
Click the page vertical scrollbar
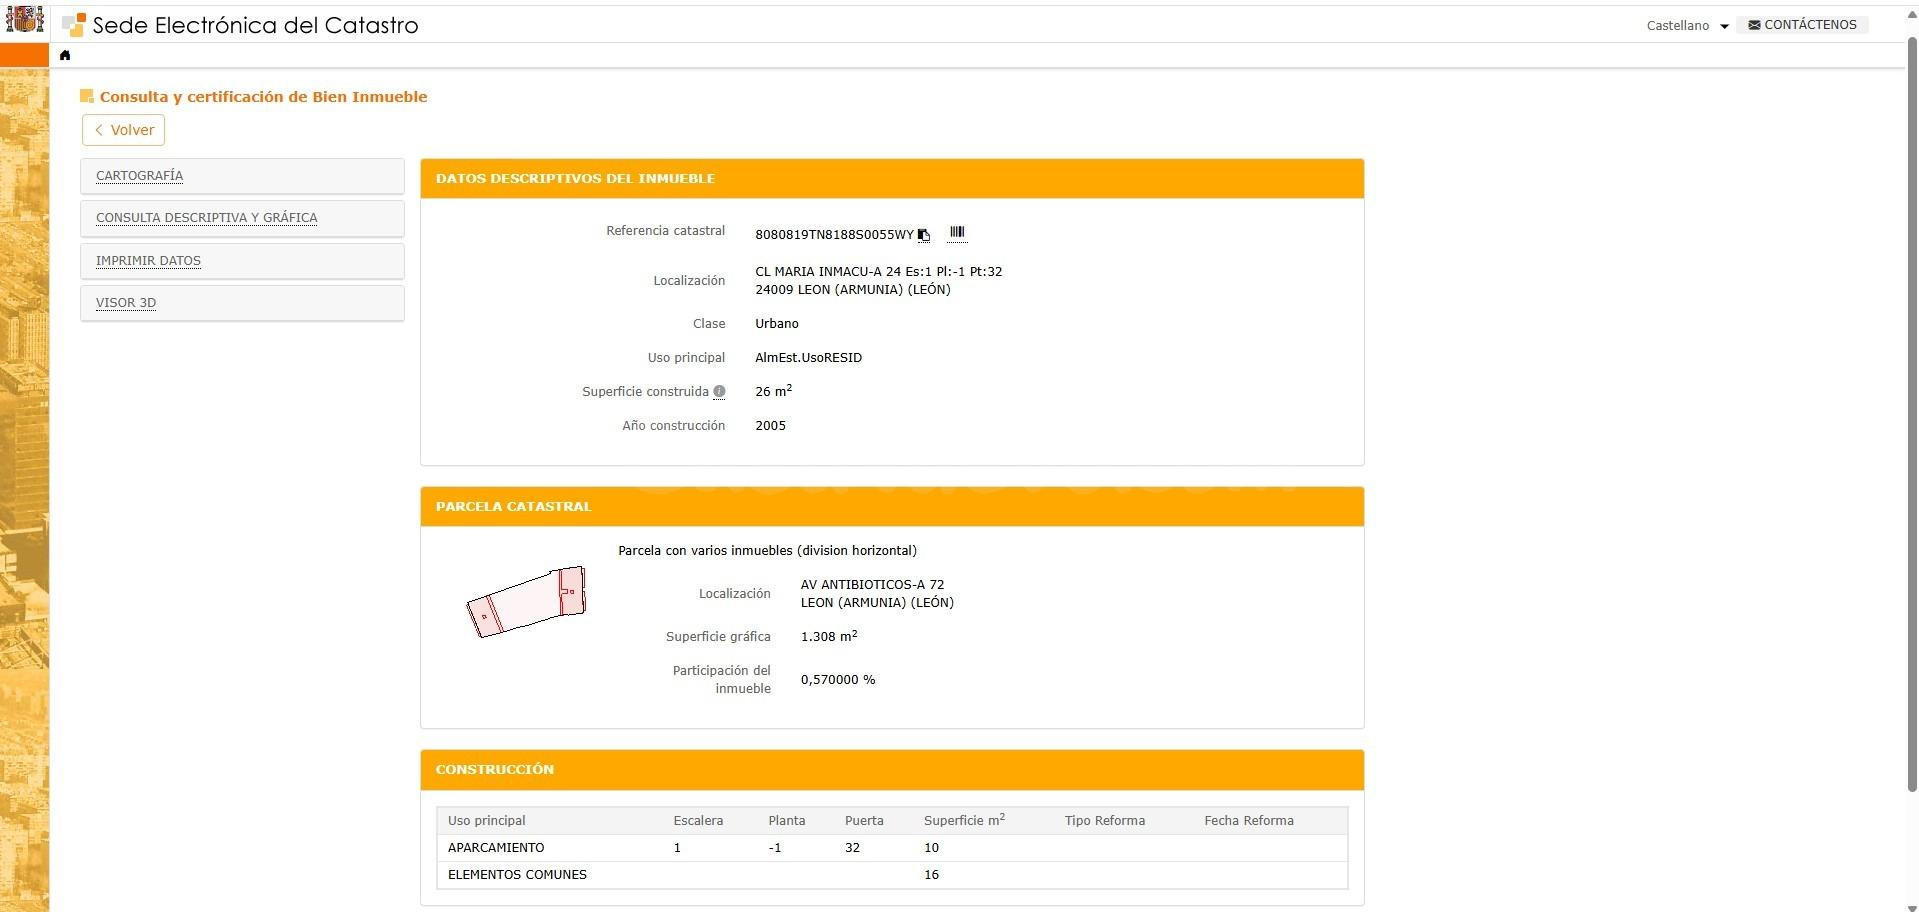point(1912,415)
